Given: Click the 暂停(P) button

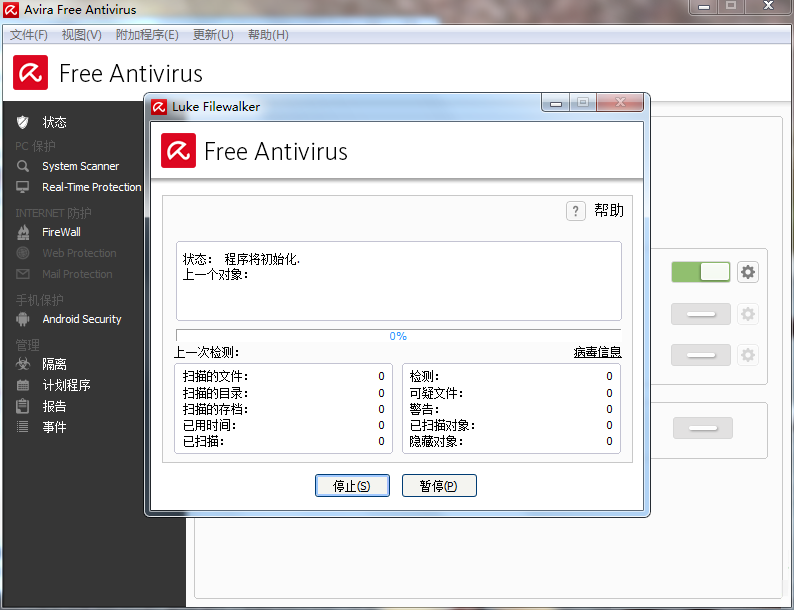Looking at the screenshot, I should (x=439, y=485).
